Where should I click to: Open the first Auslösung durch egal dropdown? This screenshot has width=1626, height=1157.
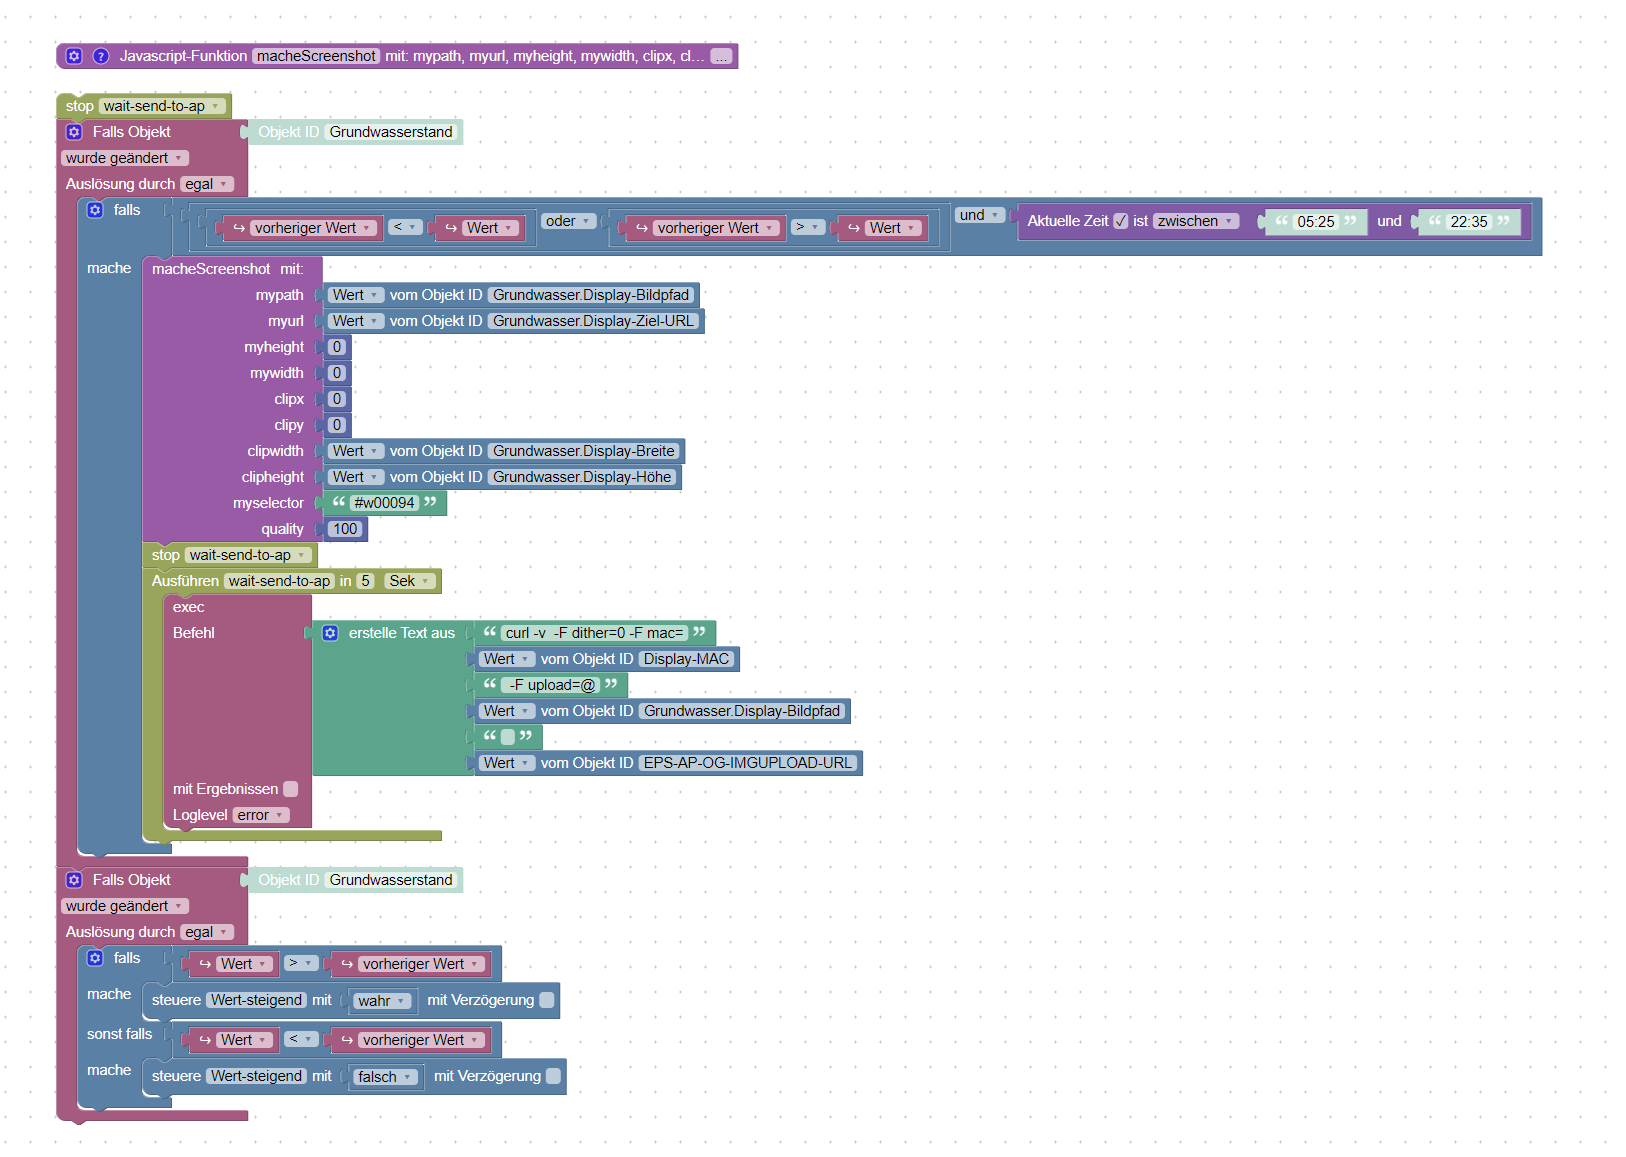(x=207, y=184)
